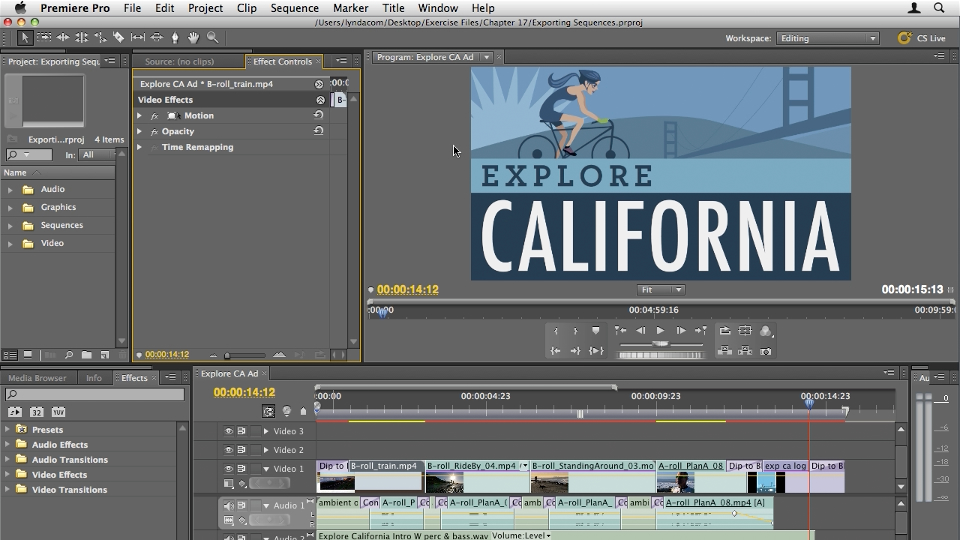Expand the Audio bin

click(x=10, y=190)
